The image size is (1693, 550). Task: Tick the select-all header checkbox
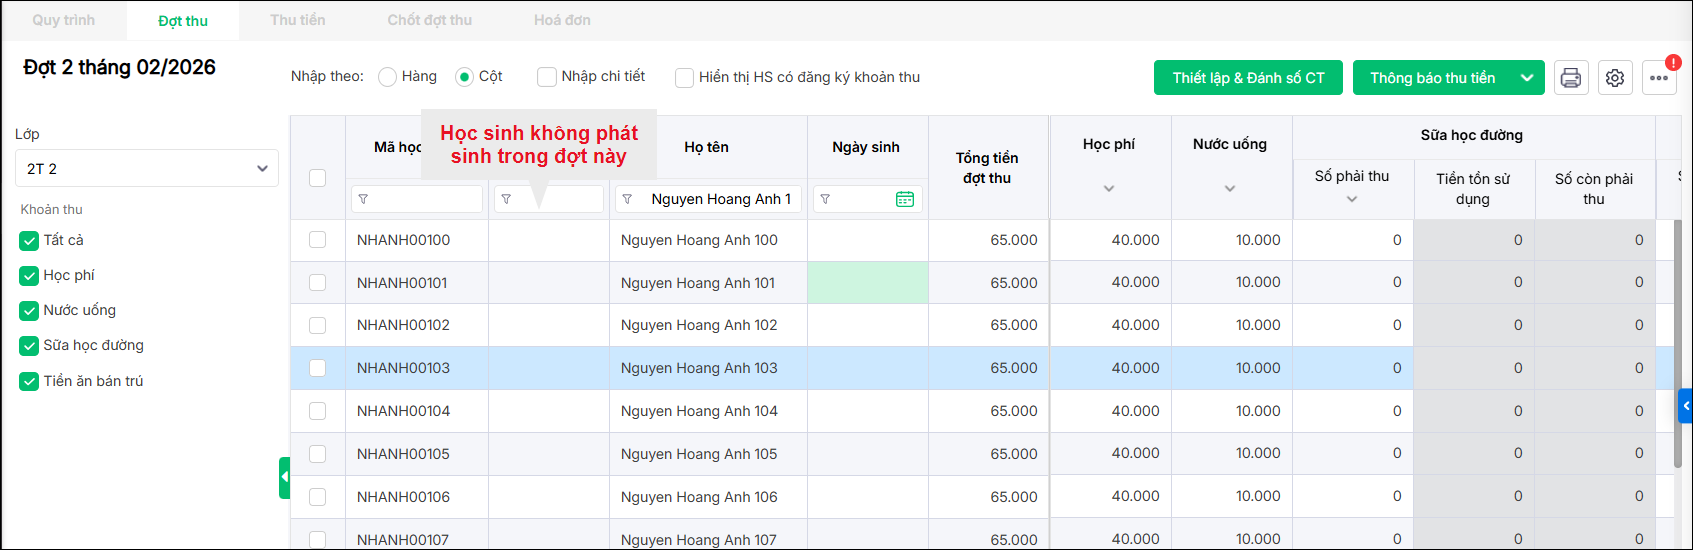pyautogui.click(x=318, y=178)
